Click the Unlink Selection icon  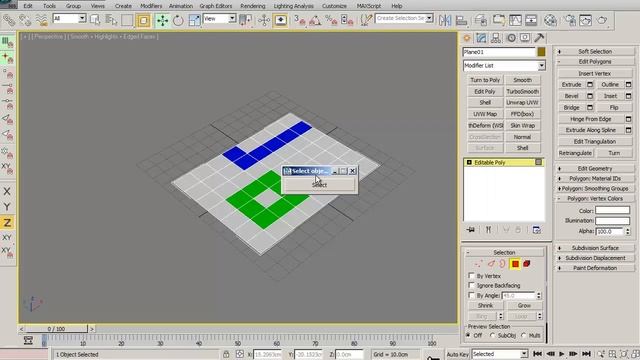pos(25,20)
